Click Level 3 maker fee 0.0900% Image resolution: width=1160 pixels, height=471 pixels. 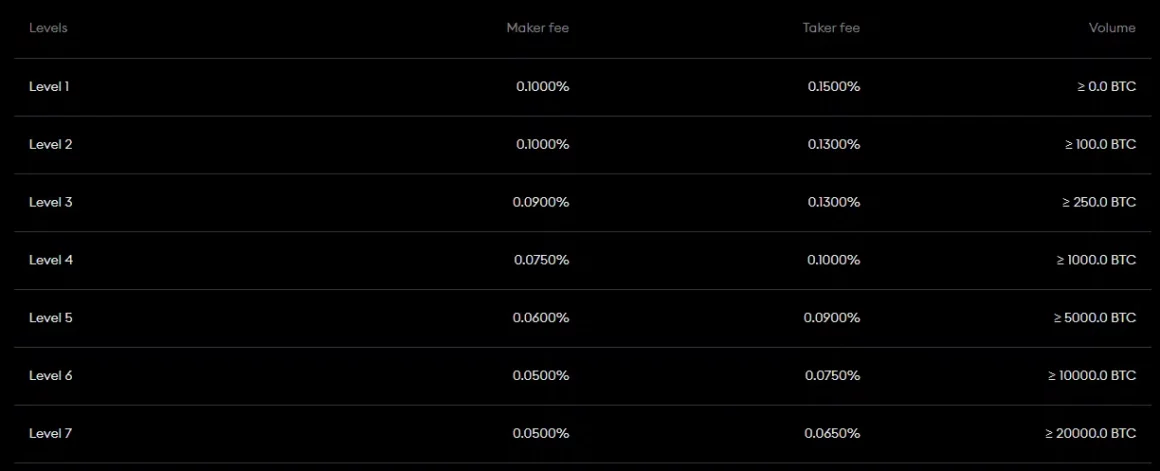pos(541,202)
